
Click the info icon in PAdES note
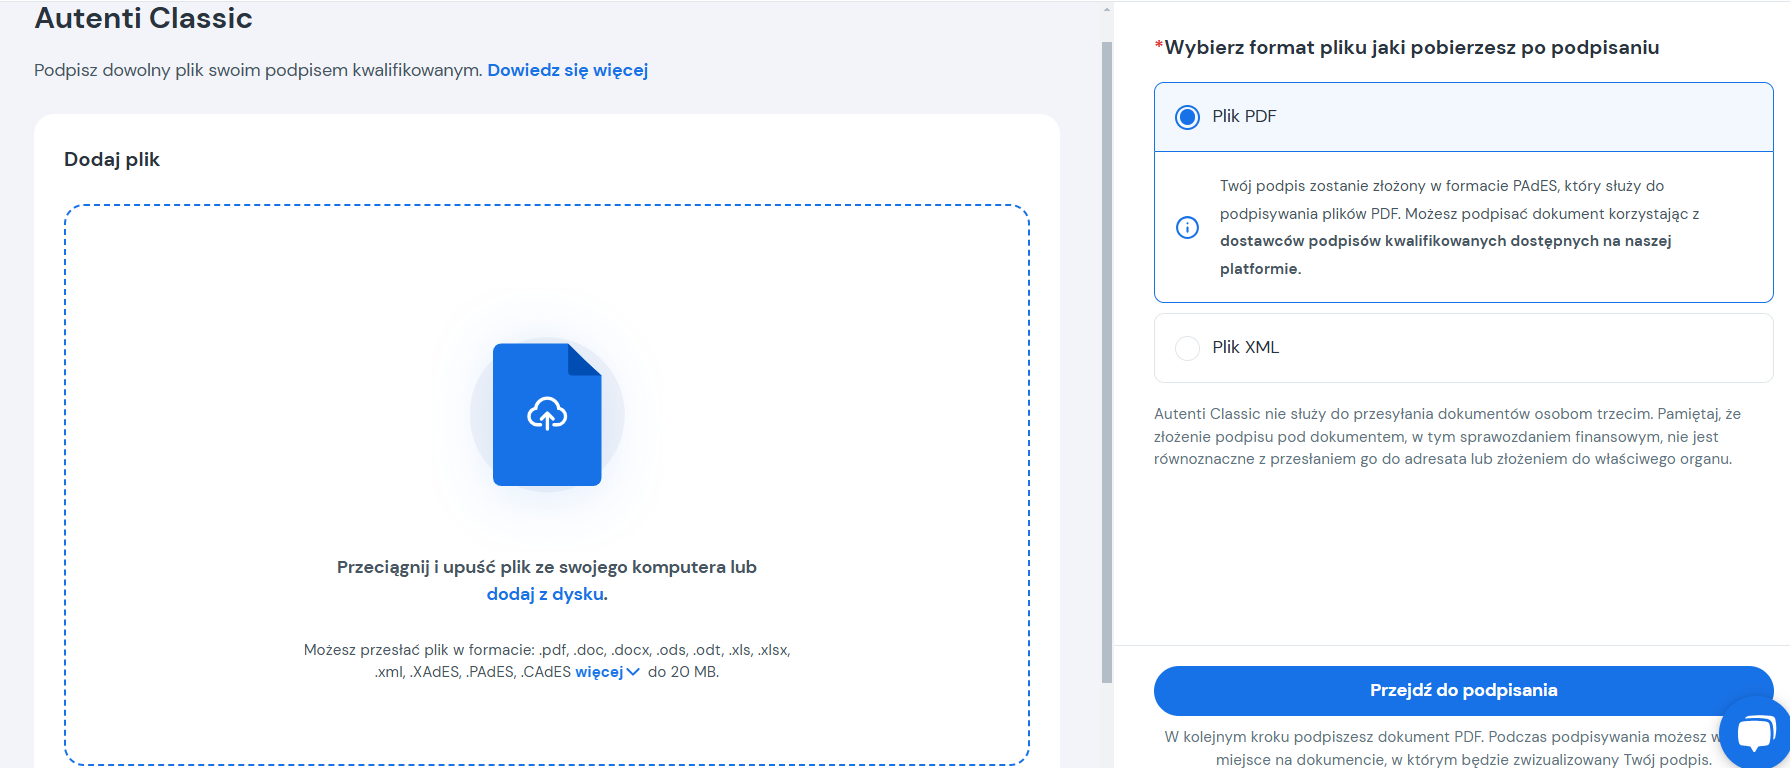(1187, 227)
